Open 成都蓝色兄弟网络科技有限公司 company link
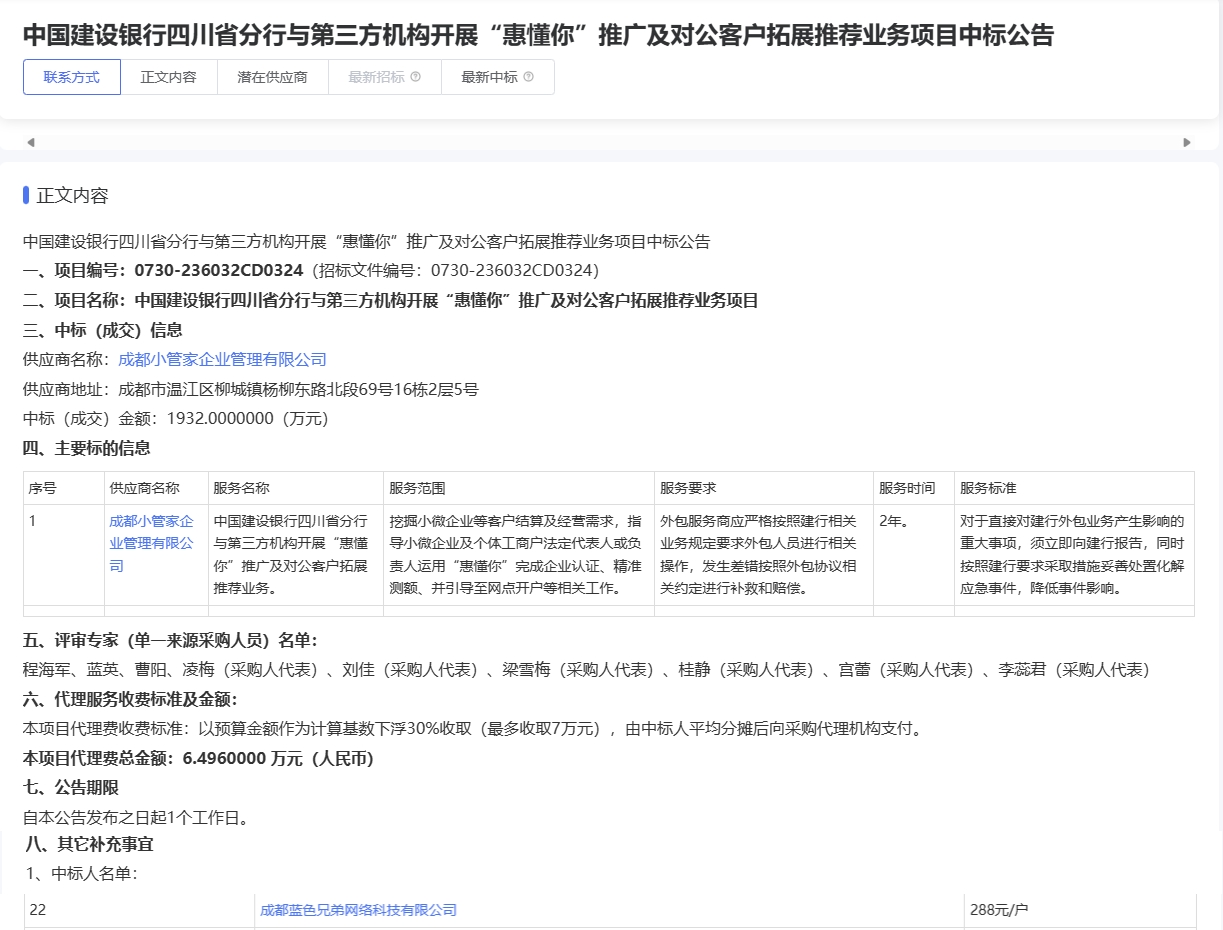Screen dimensions: 1223x930 (x=358, y=910)
